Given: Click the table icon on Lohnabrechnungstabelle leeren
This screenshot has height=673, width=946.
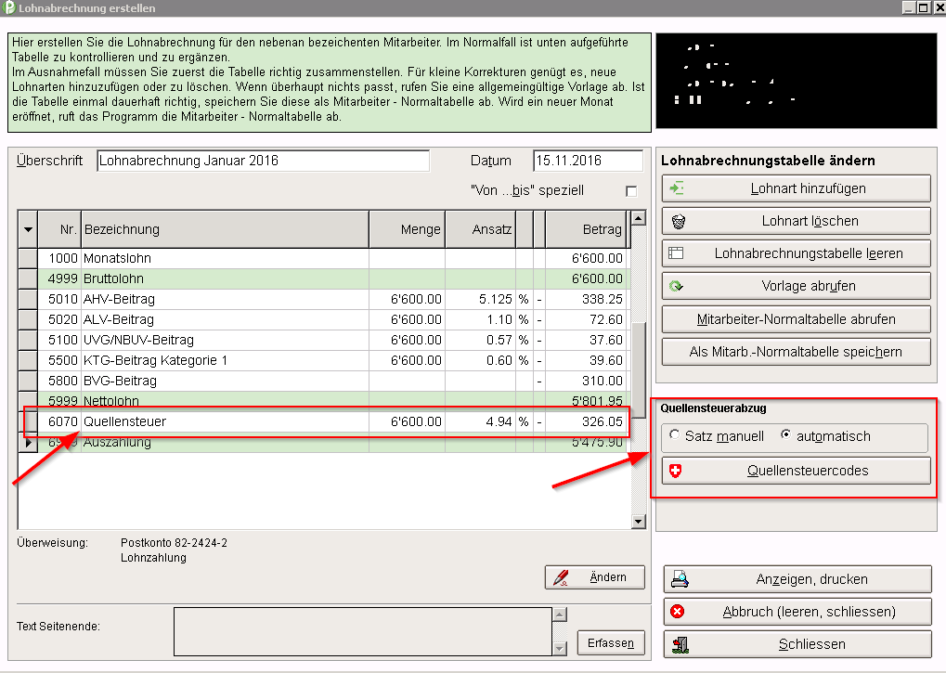Looking at the screenshot, I should (x=676, y=254).
